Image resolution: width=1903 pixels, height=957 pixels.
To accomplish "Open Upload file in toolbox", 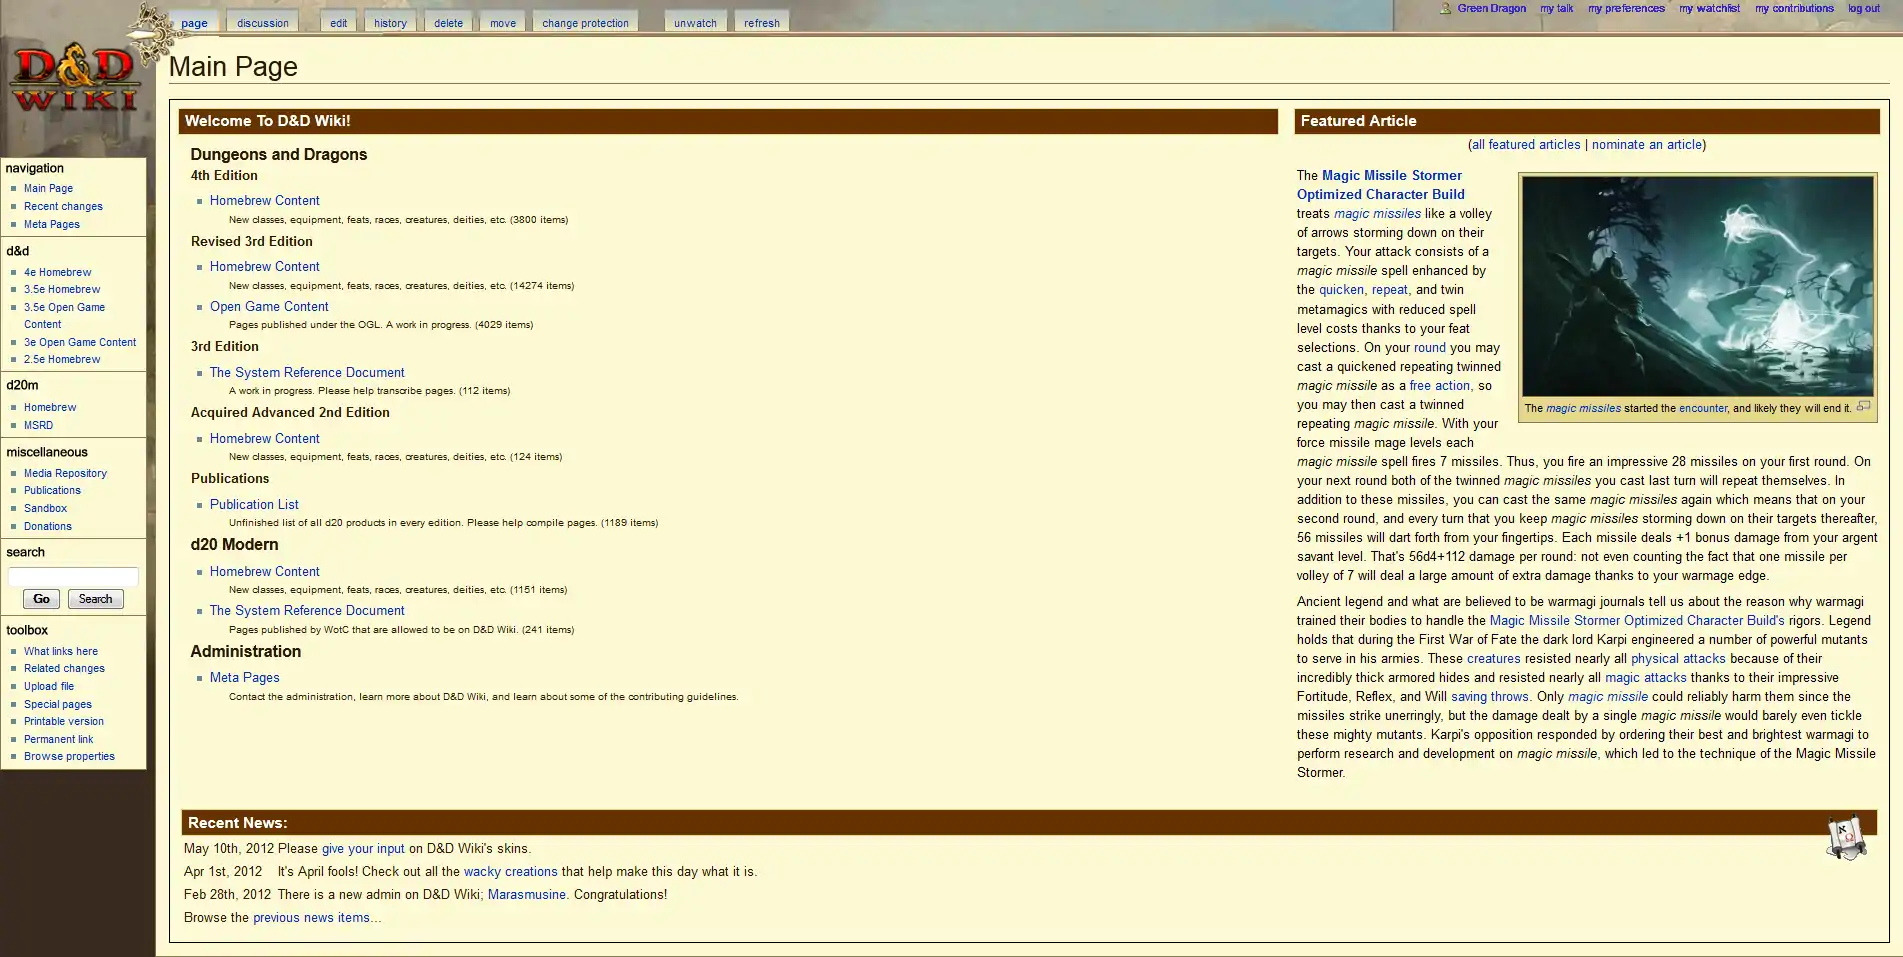I will pos(49,686).
